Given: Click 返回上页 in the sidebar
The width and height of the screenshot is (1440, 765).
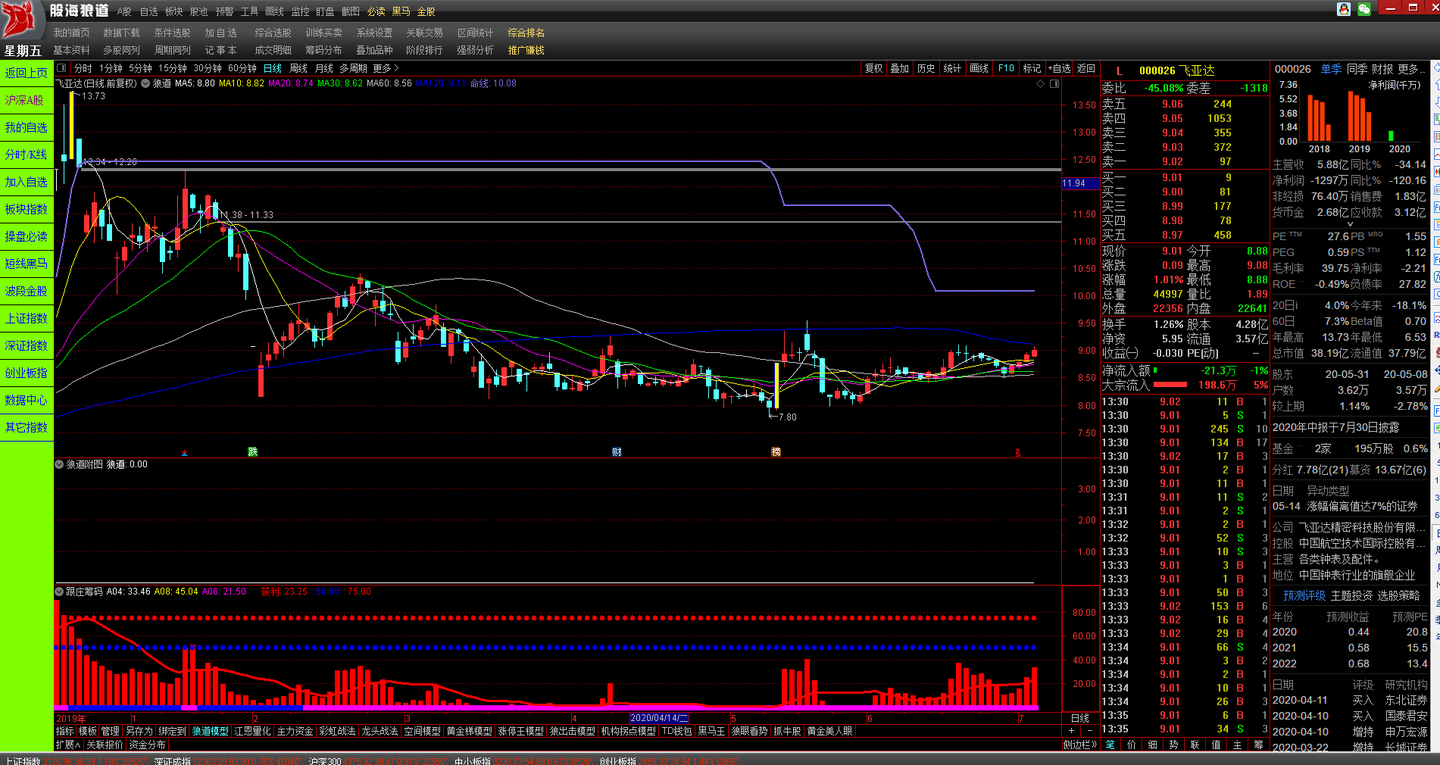Looking at the screenshot, I should point(26,73).
